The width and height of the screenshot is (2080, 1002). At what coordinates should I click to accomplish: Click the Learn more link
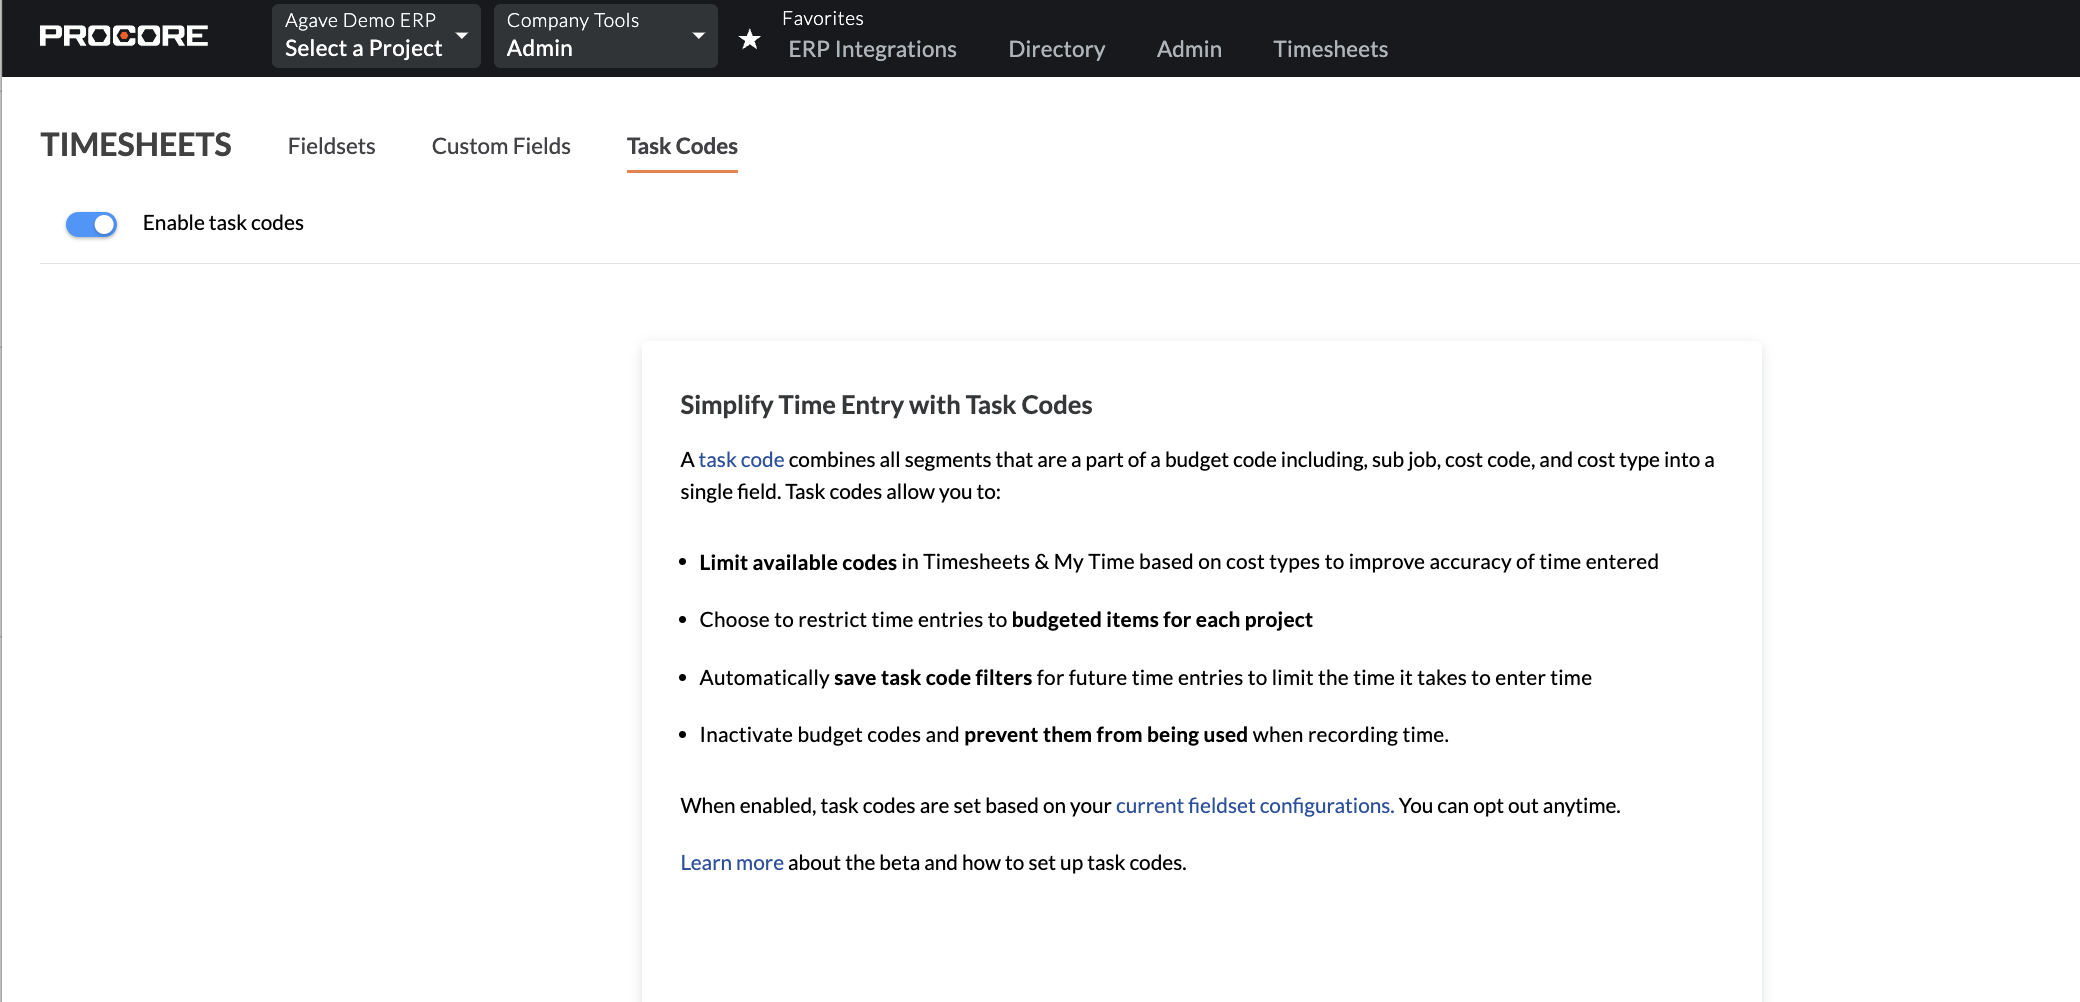[x=732, y=862]
